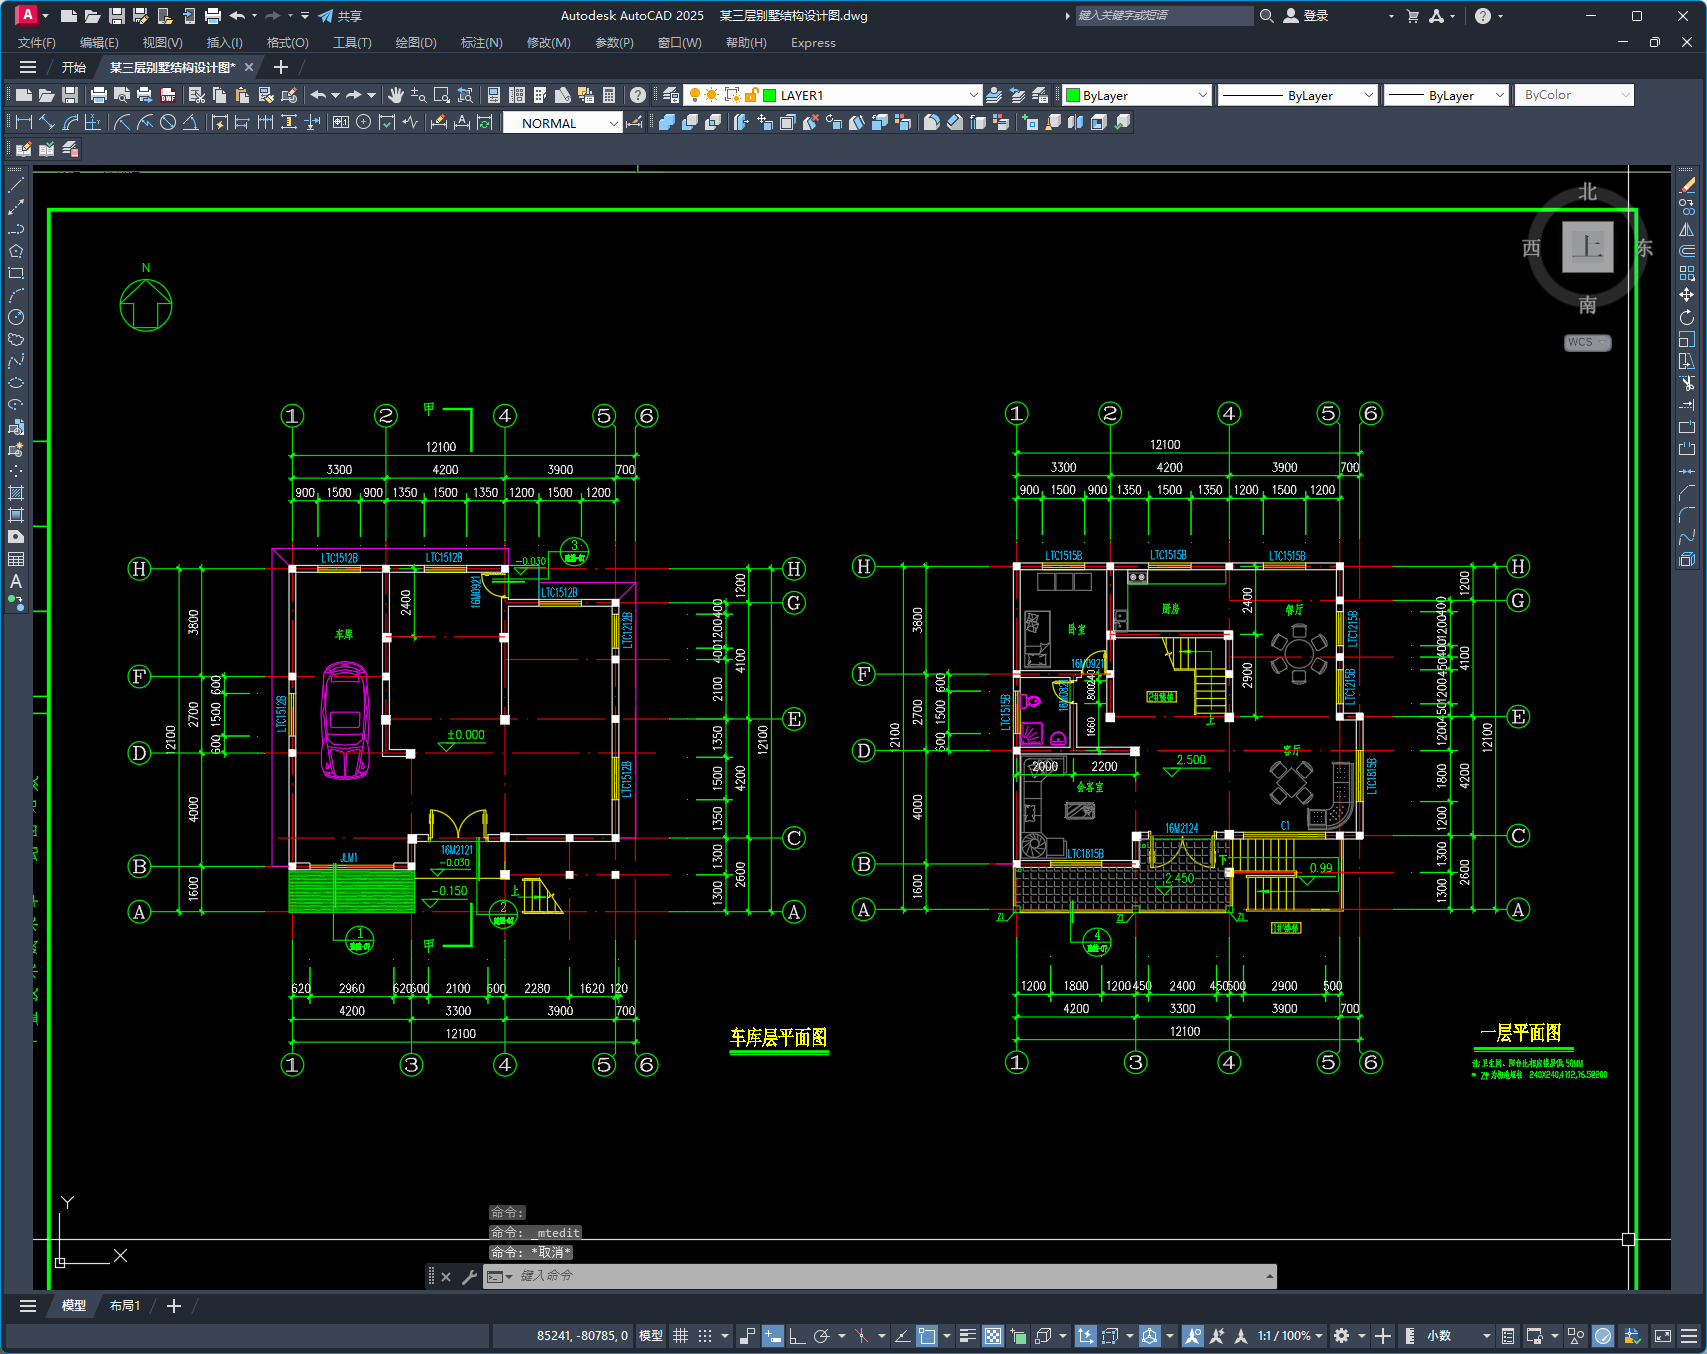Open the Workspace switching gear icon
The width and height of the screenshot is (1707, 1354).
click(x=1341, y=1336)
